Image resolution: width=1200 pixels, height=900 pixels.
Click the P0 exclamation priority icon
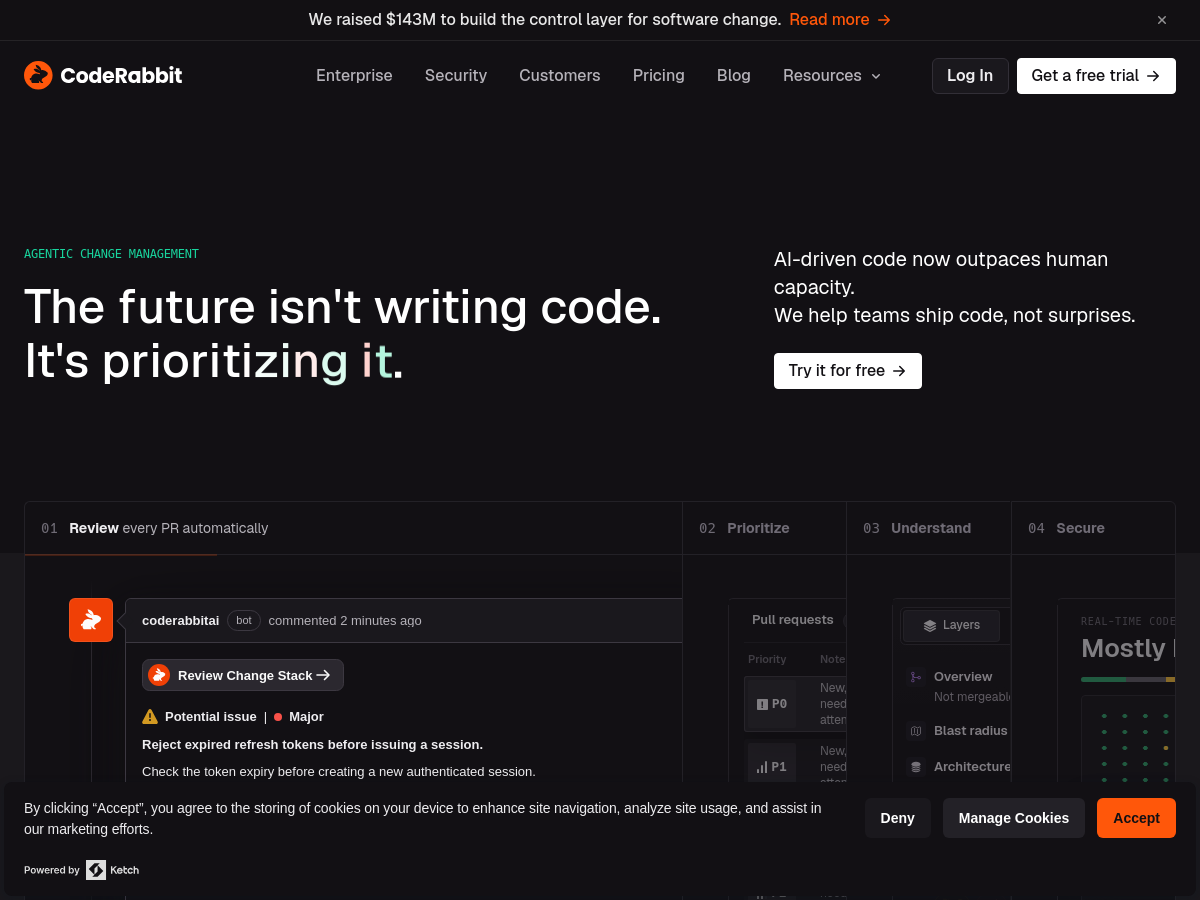[762, 704]
